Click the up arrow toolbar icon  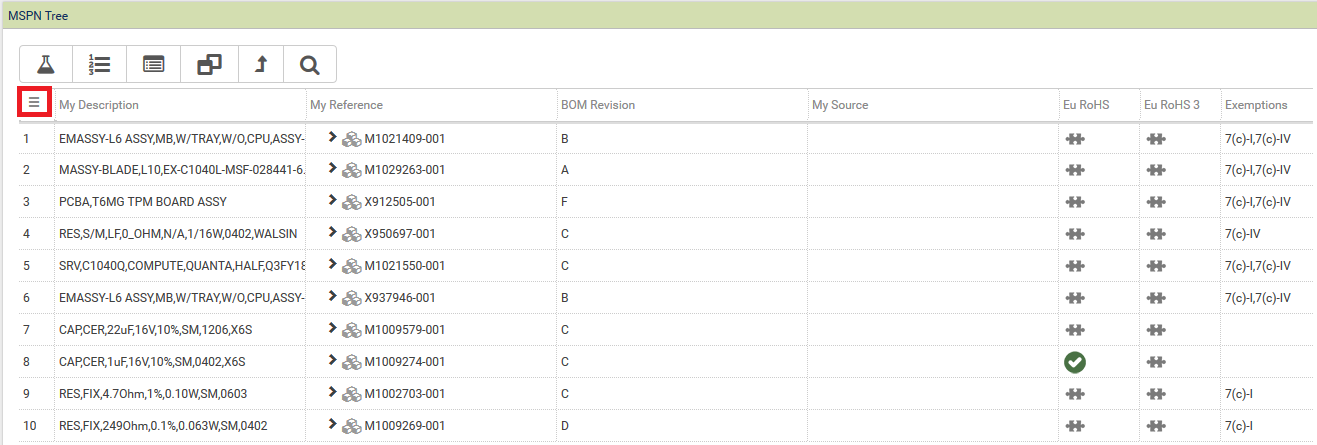click(x=262, y=65)
